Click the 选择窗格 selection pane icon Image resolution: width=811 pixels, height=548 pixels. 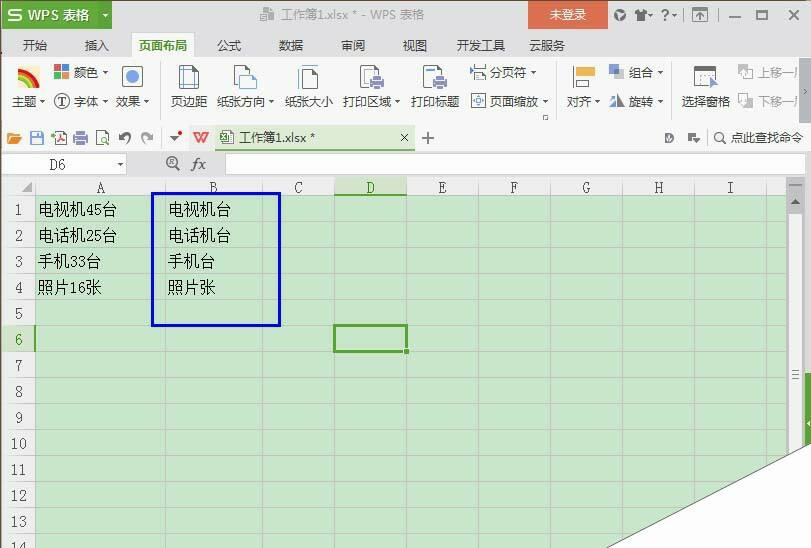(705, 78)
